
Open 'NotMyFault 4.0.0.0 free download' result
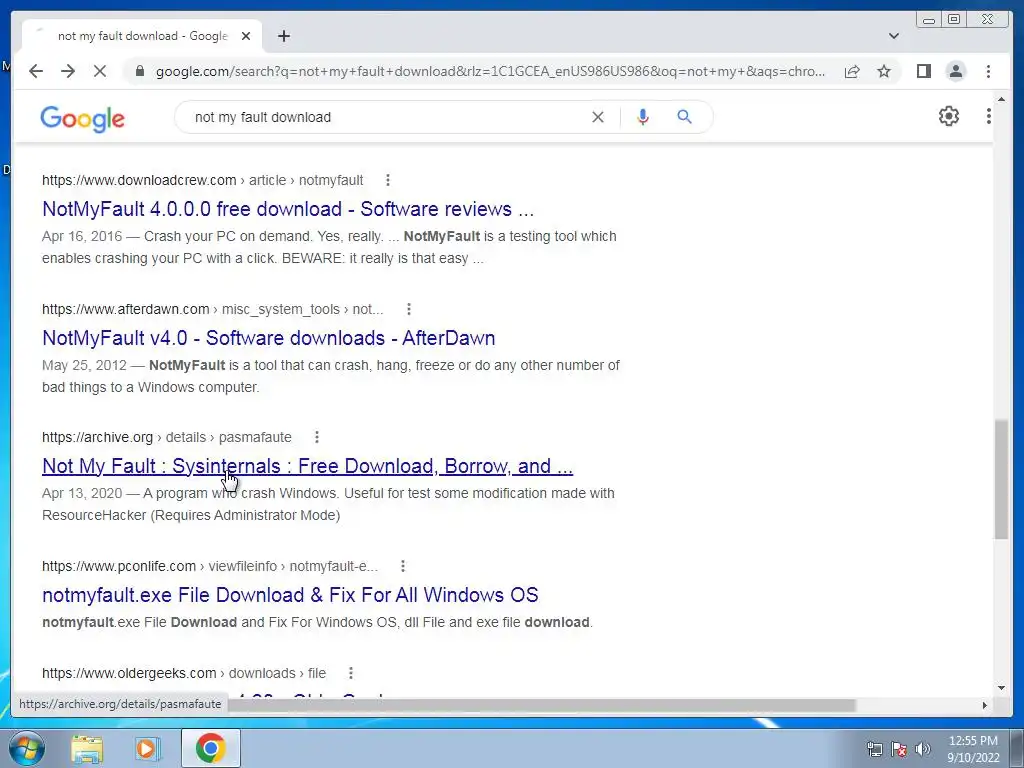click(288, 209)
